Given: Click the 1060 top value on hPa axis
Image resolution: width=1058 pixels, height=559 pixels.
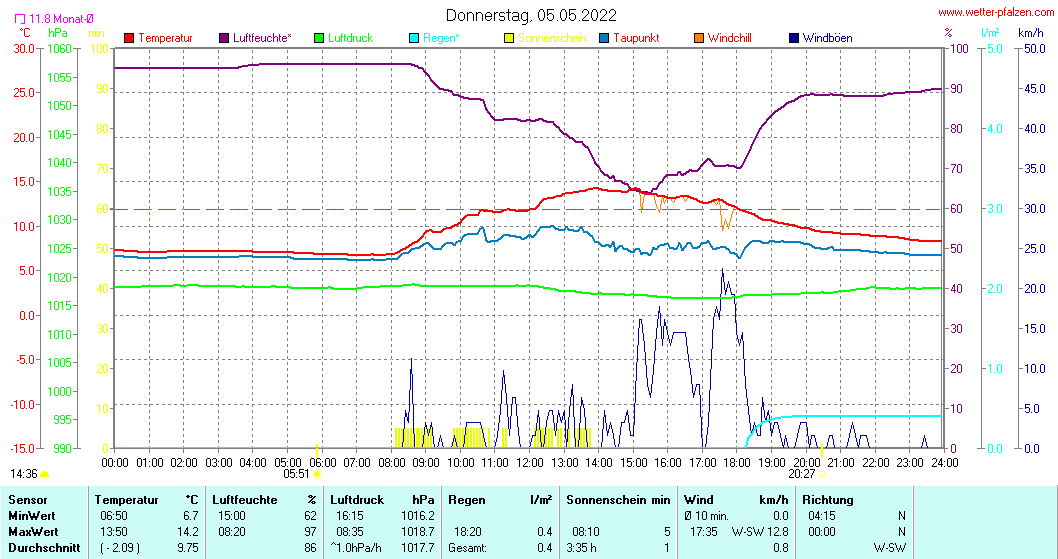Looking at the screenshot, I should pyautogui.click(x=59, y=49).
